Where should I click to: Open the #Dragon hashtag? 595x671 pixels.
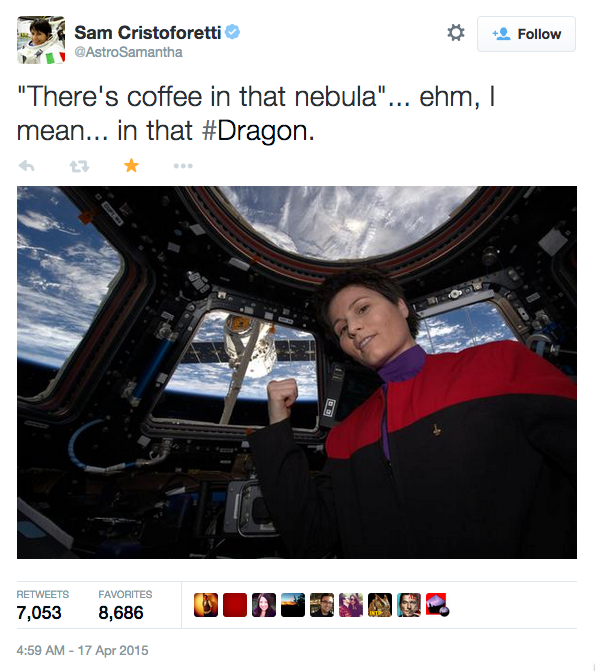pos(257,131)
